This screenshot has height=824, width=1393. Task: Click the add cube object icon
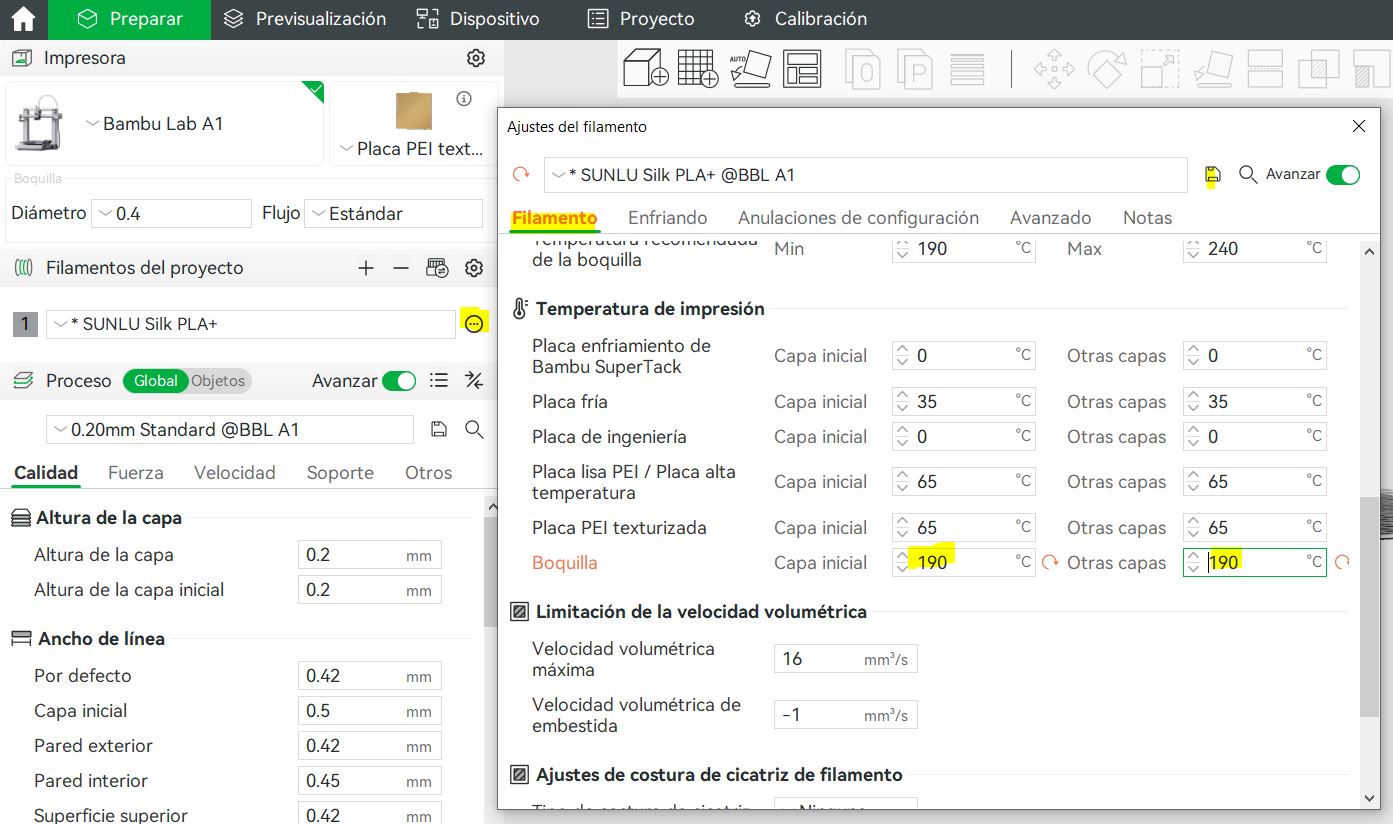point(645,69)
